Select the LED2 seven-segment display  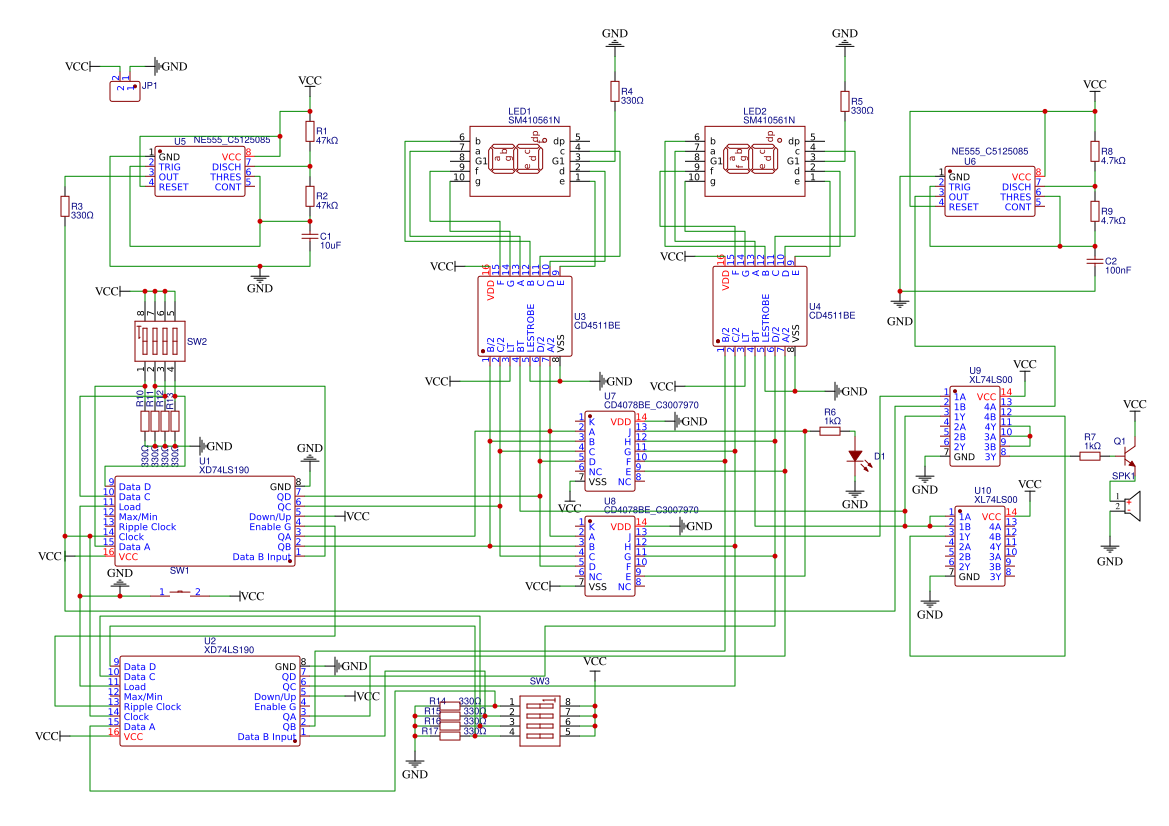tap(754, 160)
